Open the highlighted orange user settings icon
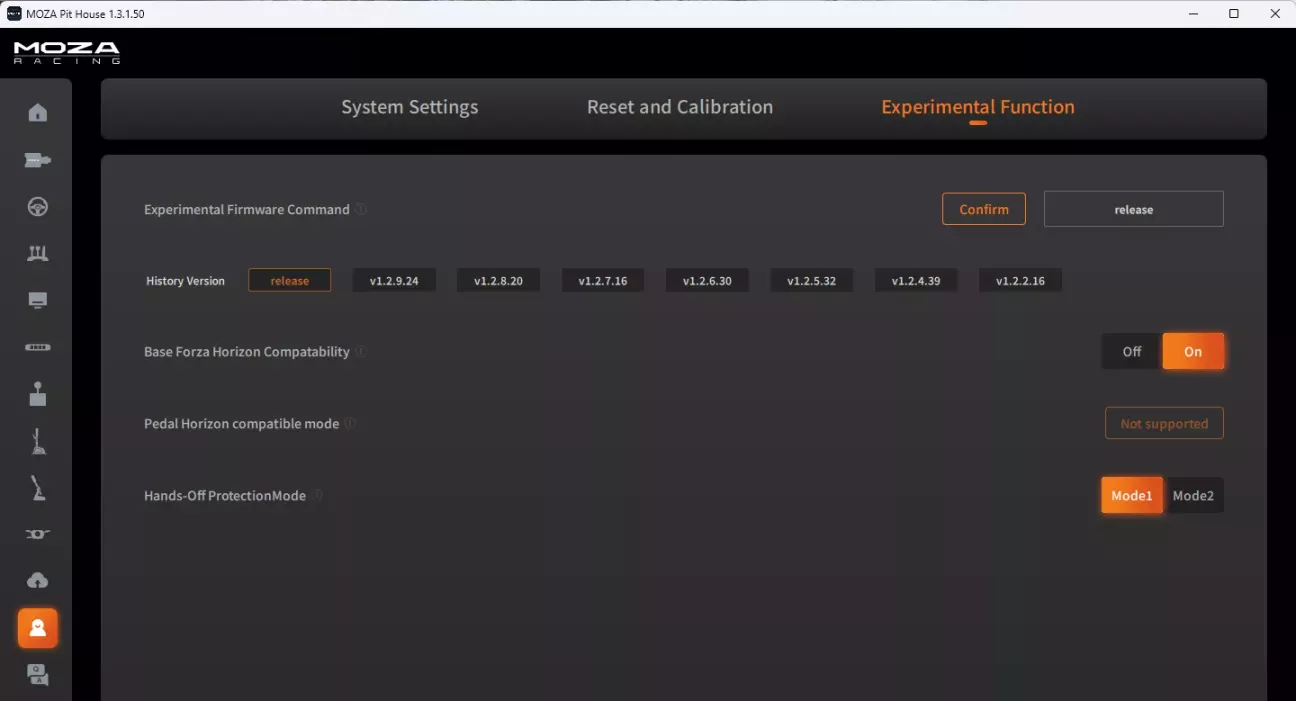Image resolution: width=1296 pixels, height=701 pixels. click(x=38, y=628)
